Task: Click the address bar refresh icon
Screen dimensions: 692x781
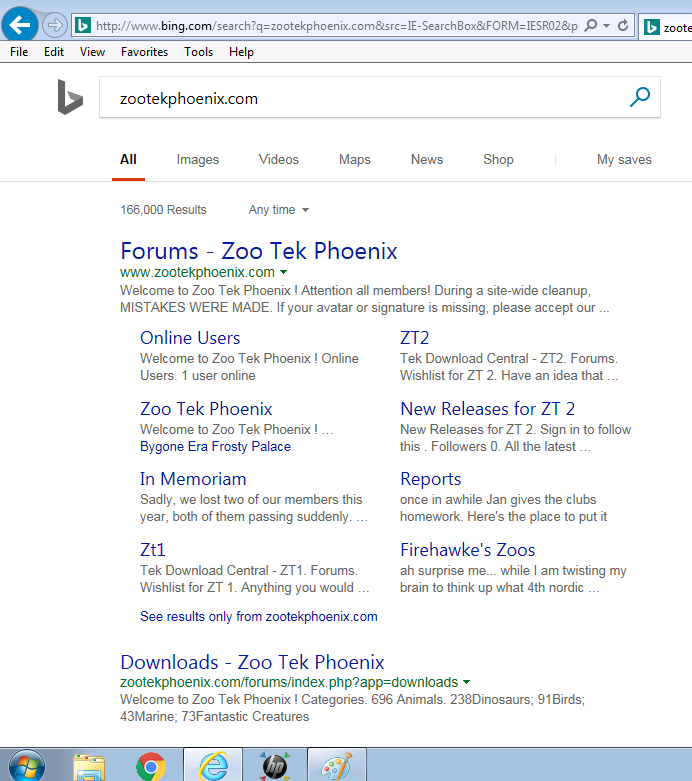Action: (624, 25)
